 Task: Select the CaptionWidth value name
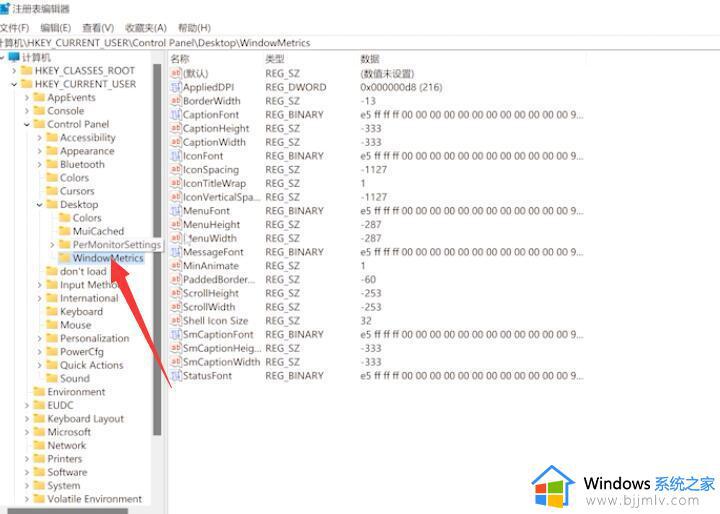[214, 142]
